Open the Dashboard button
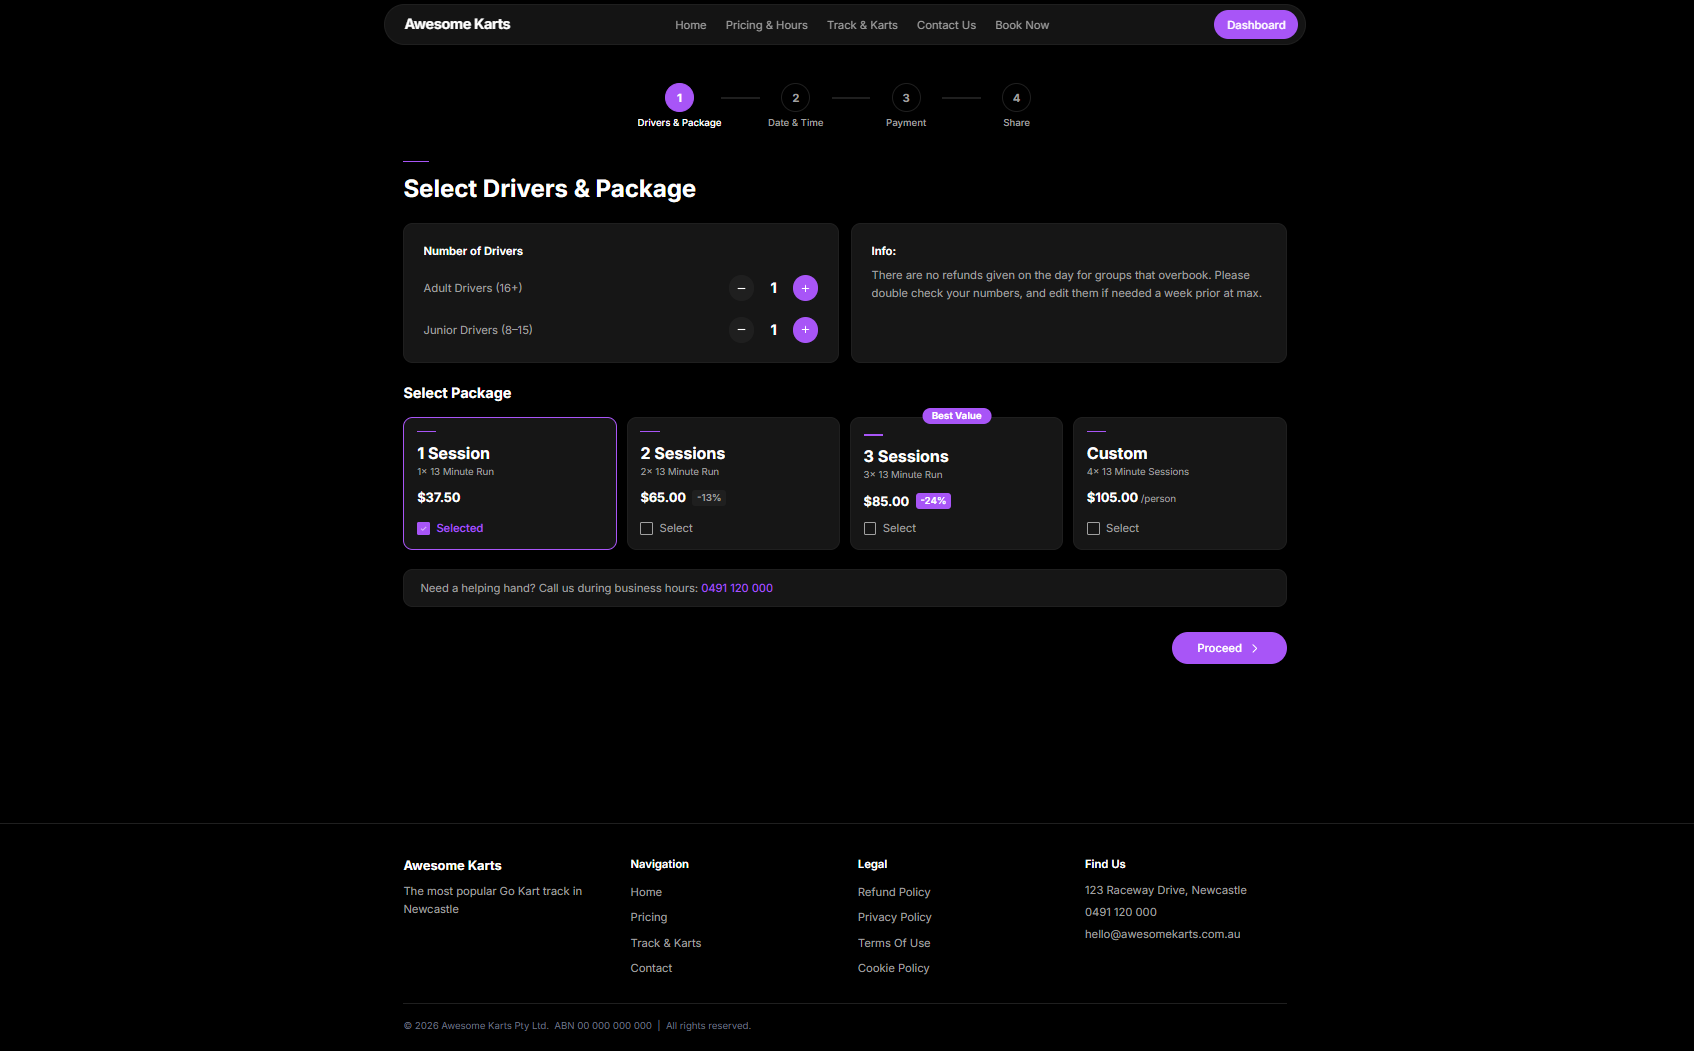The image size is (1694, 1051). (1256, 25)
